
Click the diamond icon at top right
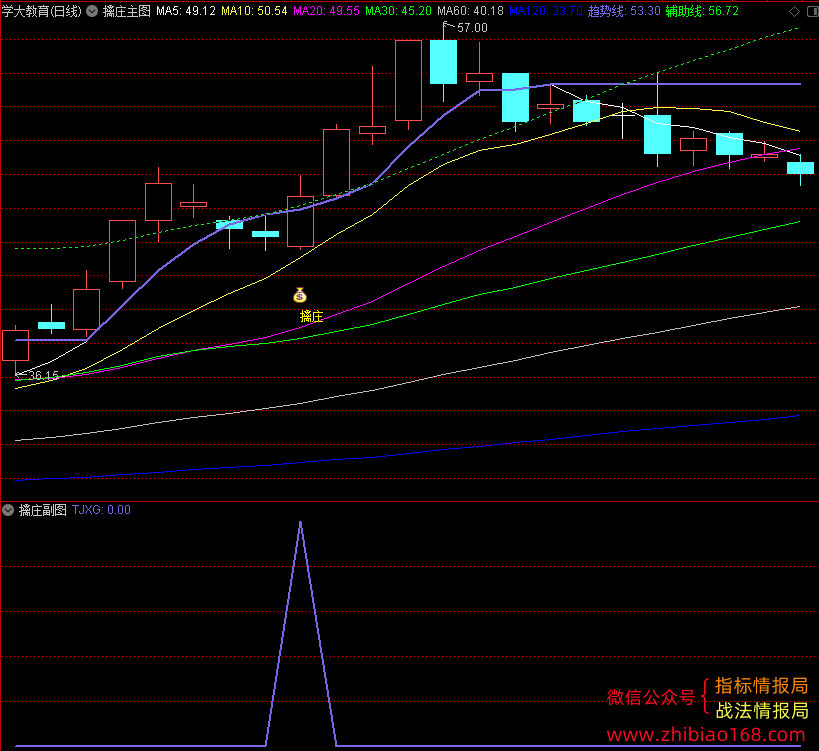click(x=794, y=11)
